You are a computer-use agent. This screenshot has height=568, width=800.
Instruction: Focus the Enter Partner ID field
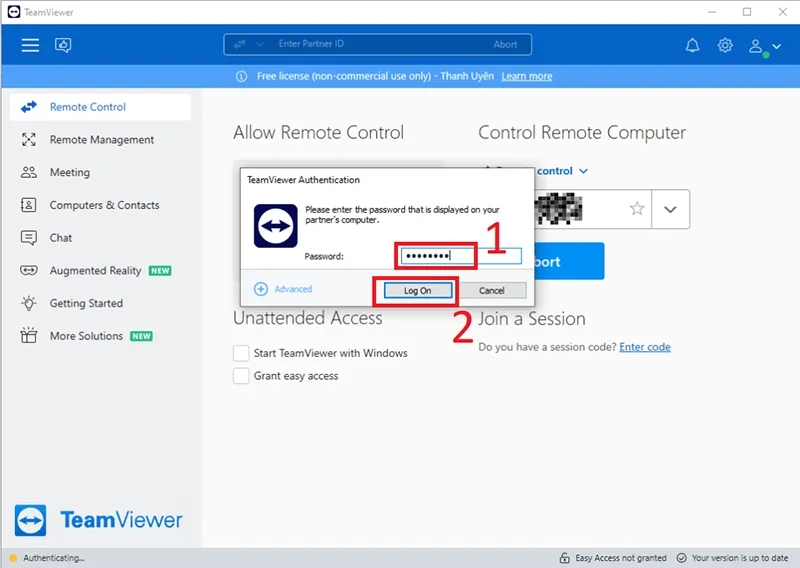(378, 44)
